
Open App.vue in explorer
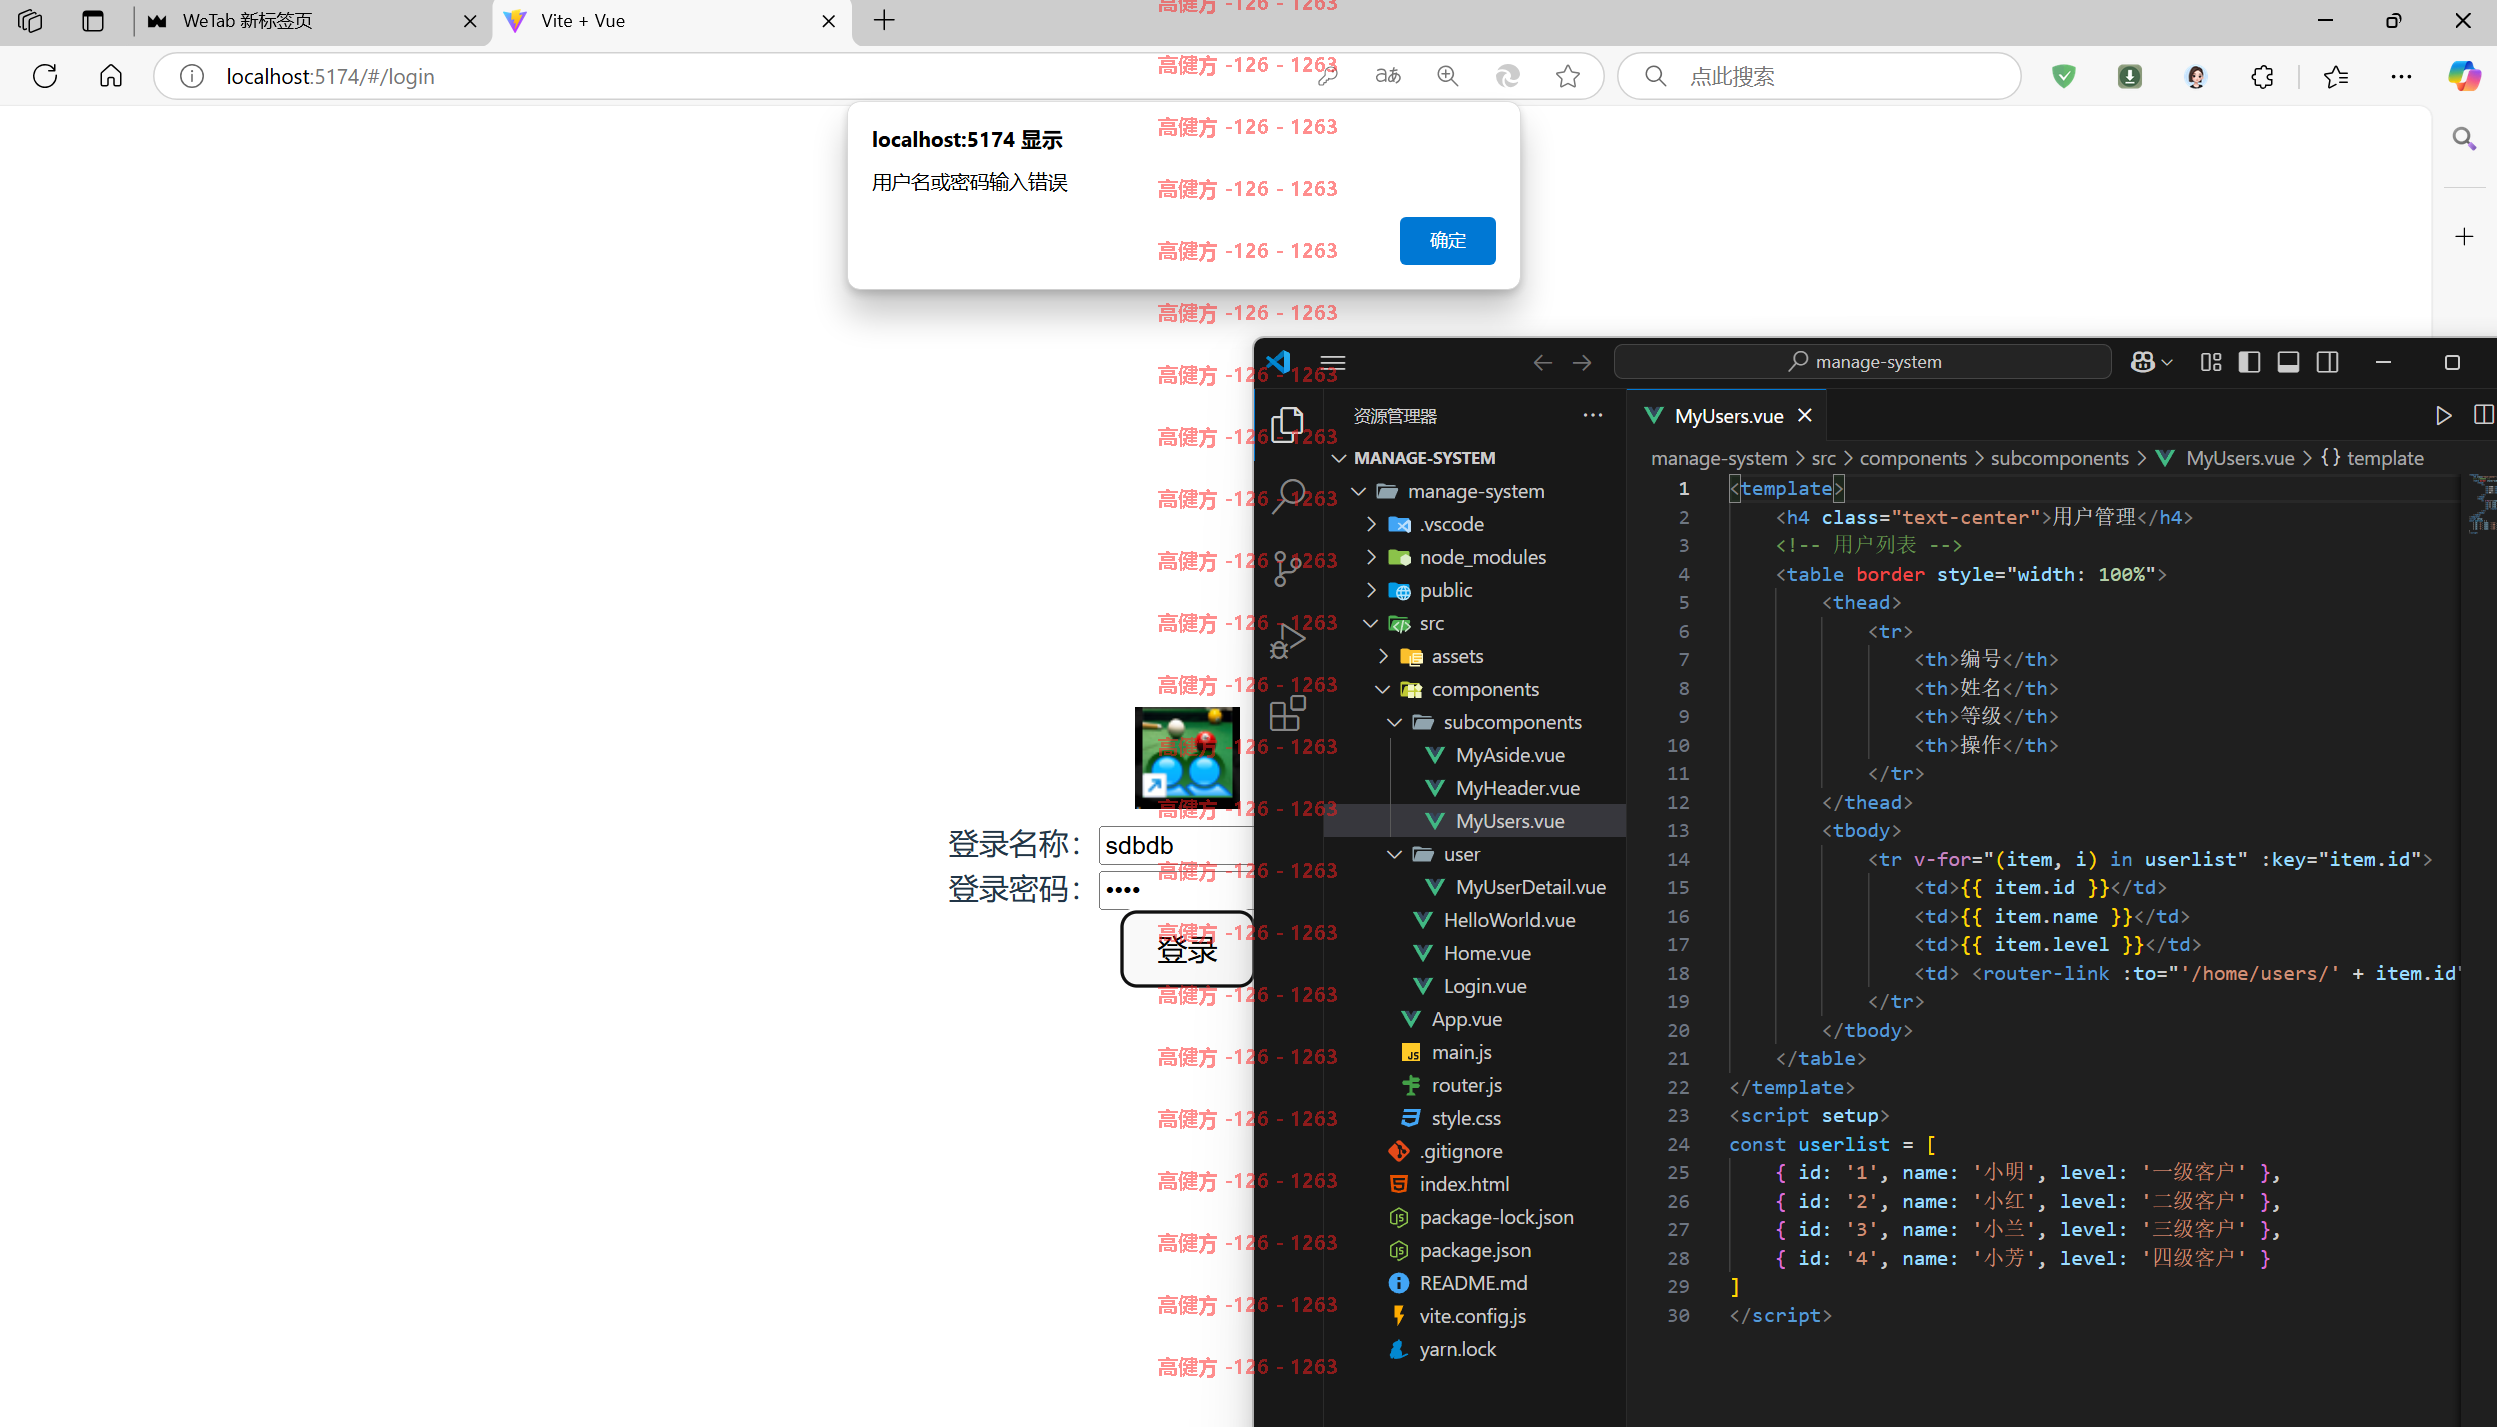[x=1466, y=1019]
